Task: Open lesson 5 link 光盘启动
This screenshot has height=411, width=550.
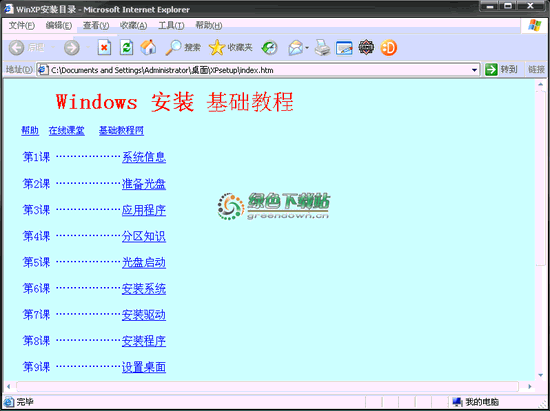Action: [144, 262]
